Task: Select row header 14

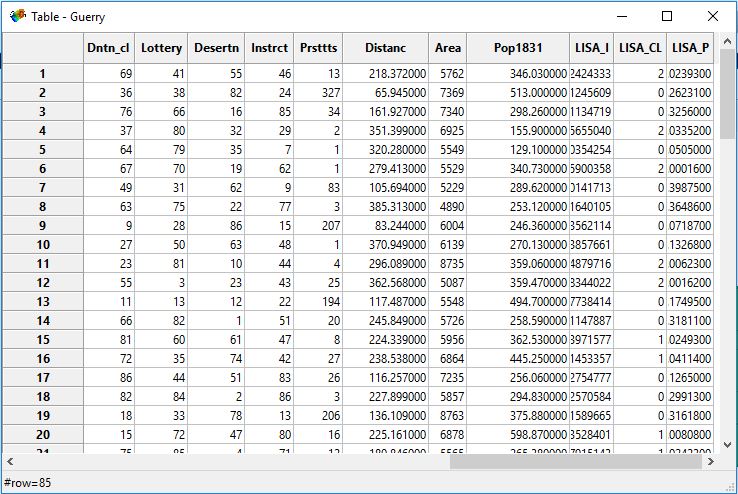Action: pos(43,321)
